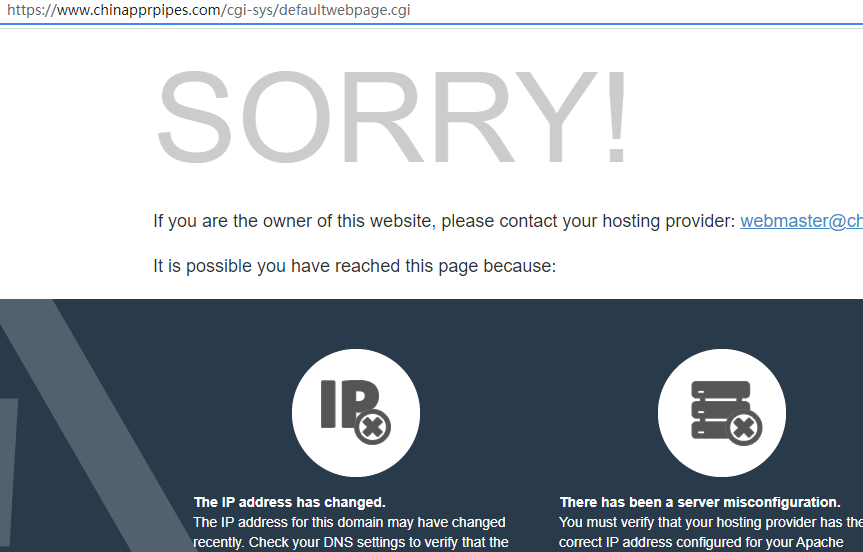Click the large SORRY! heading
The width and height of the screenshot is (863, 552).
pyautogui.click(x=392, y=117)
